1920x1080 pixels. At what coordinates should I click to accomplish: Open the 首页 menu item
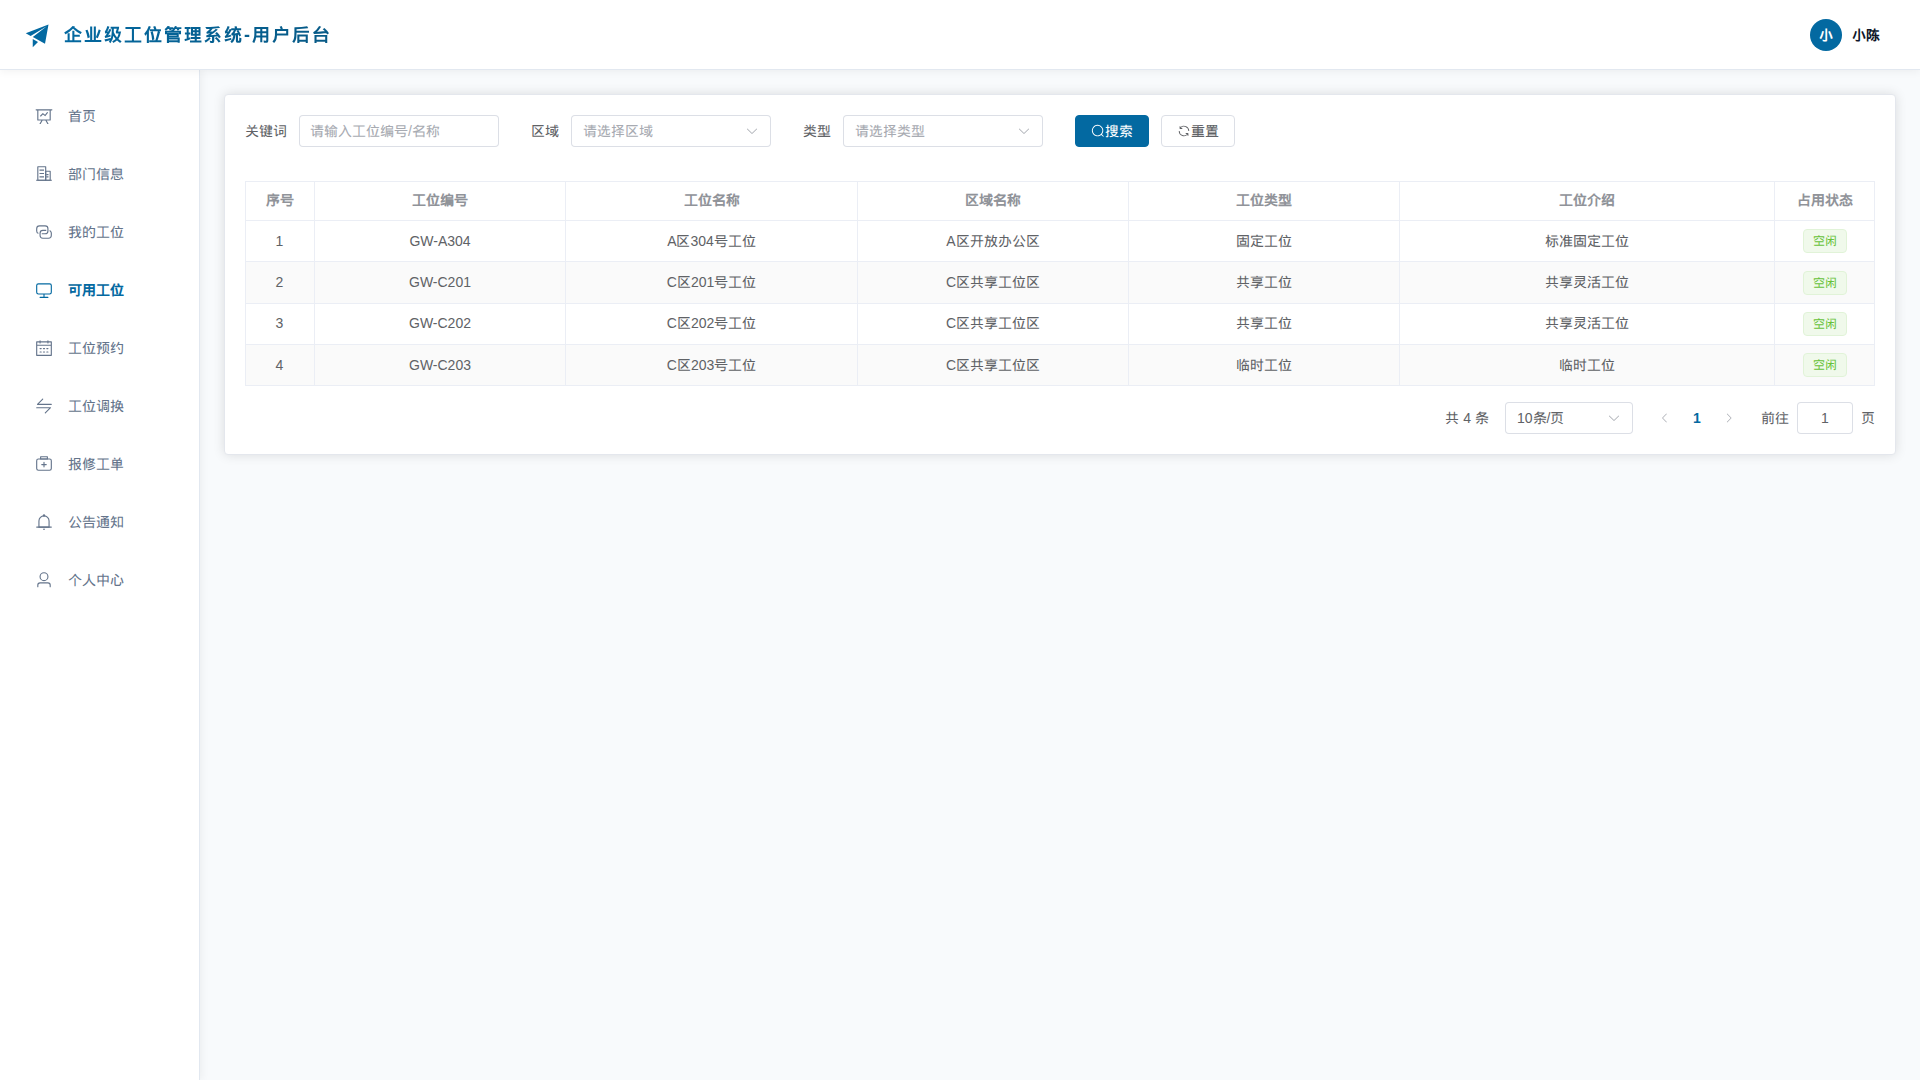tap(99, 116)
